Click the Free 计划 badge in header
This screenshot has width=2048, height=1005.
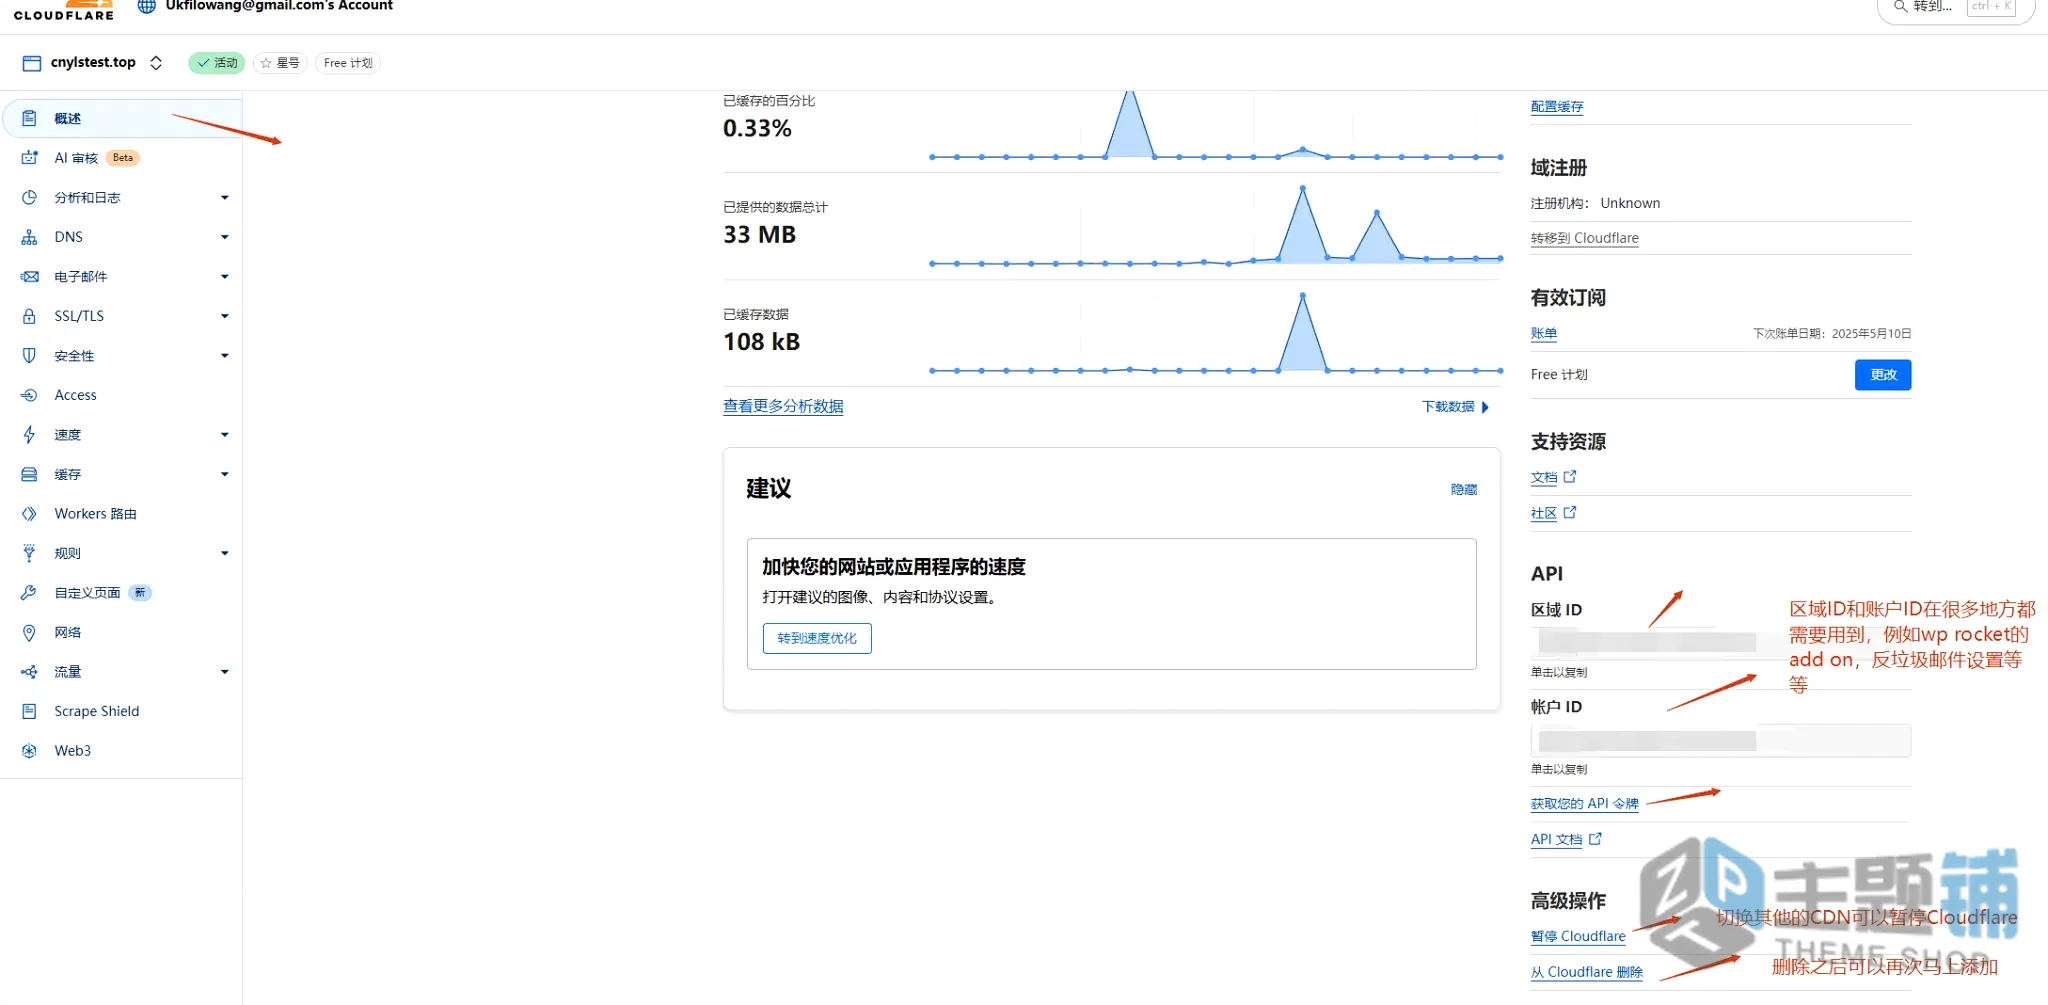(348, 63)
